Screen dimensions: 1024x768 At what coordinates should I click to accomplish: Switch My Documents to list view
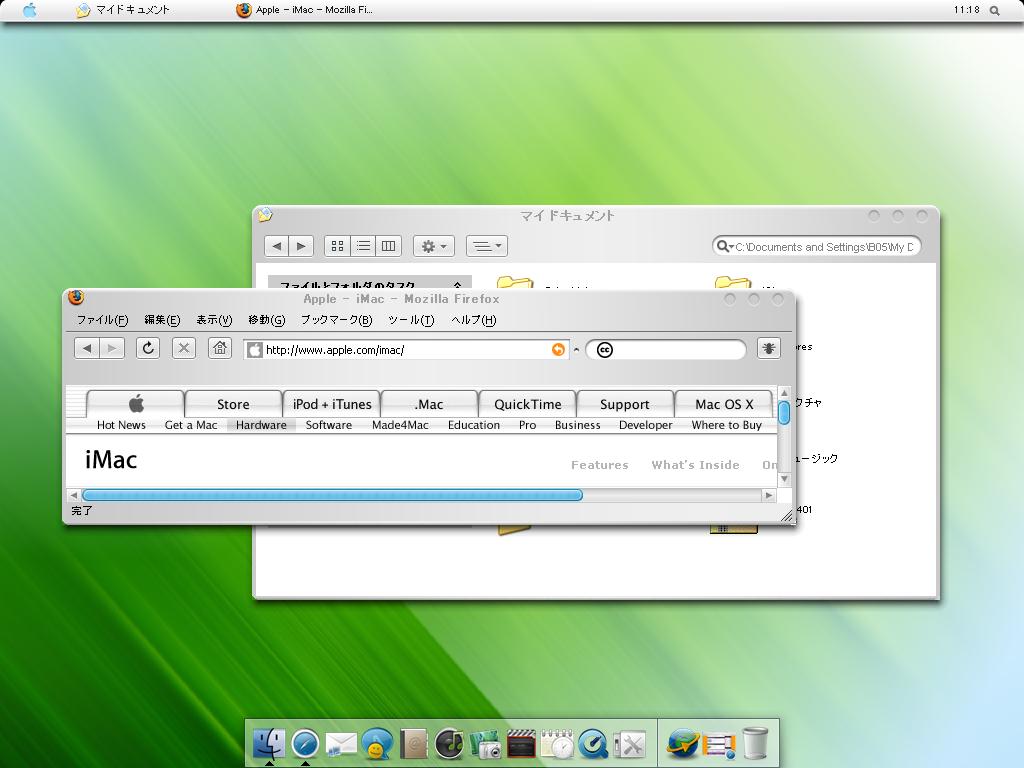click(x=363, y=246)
